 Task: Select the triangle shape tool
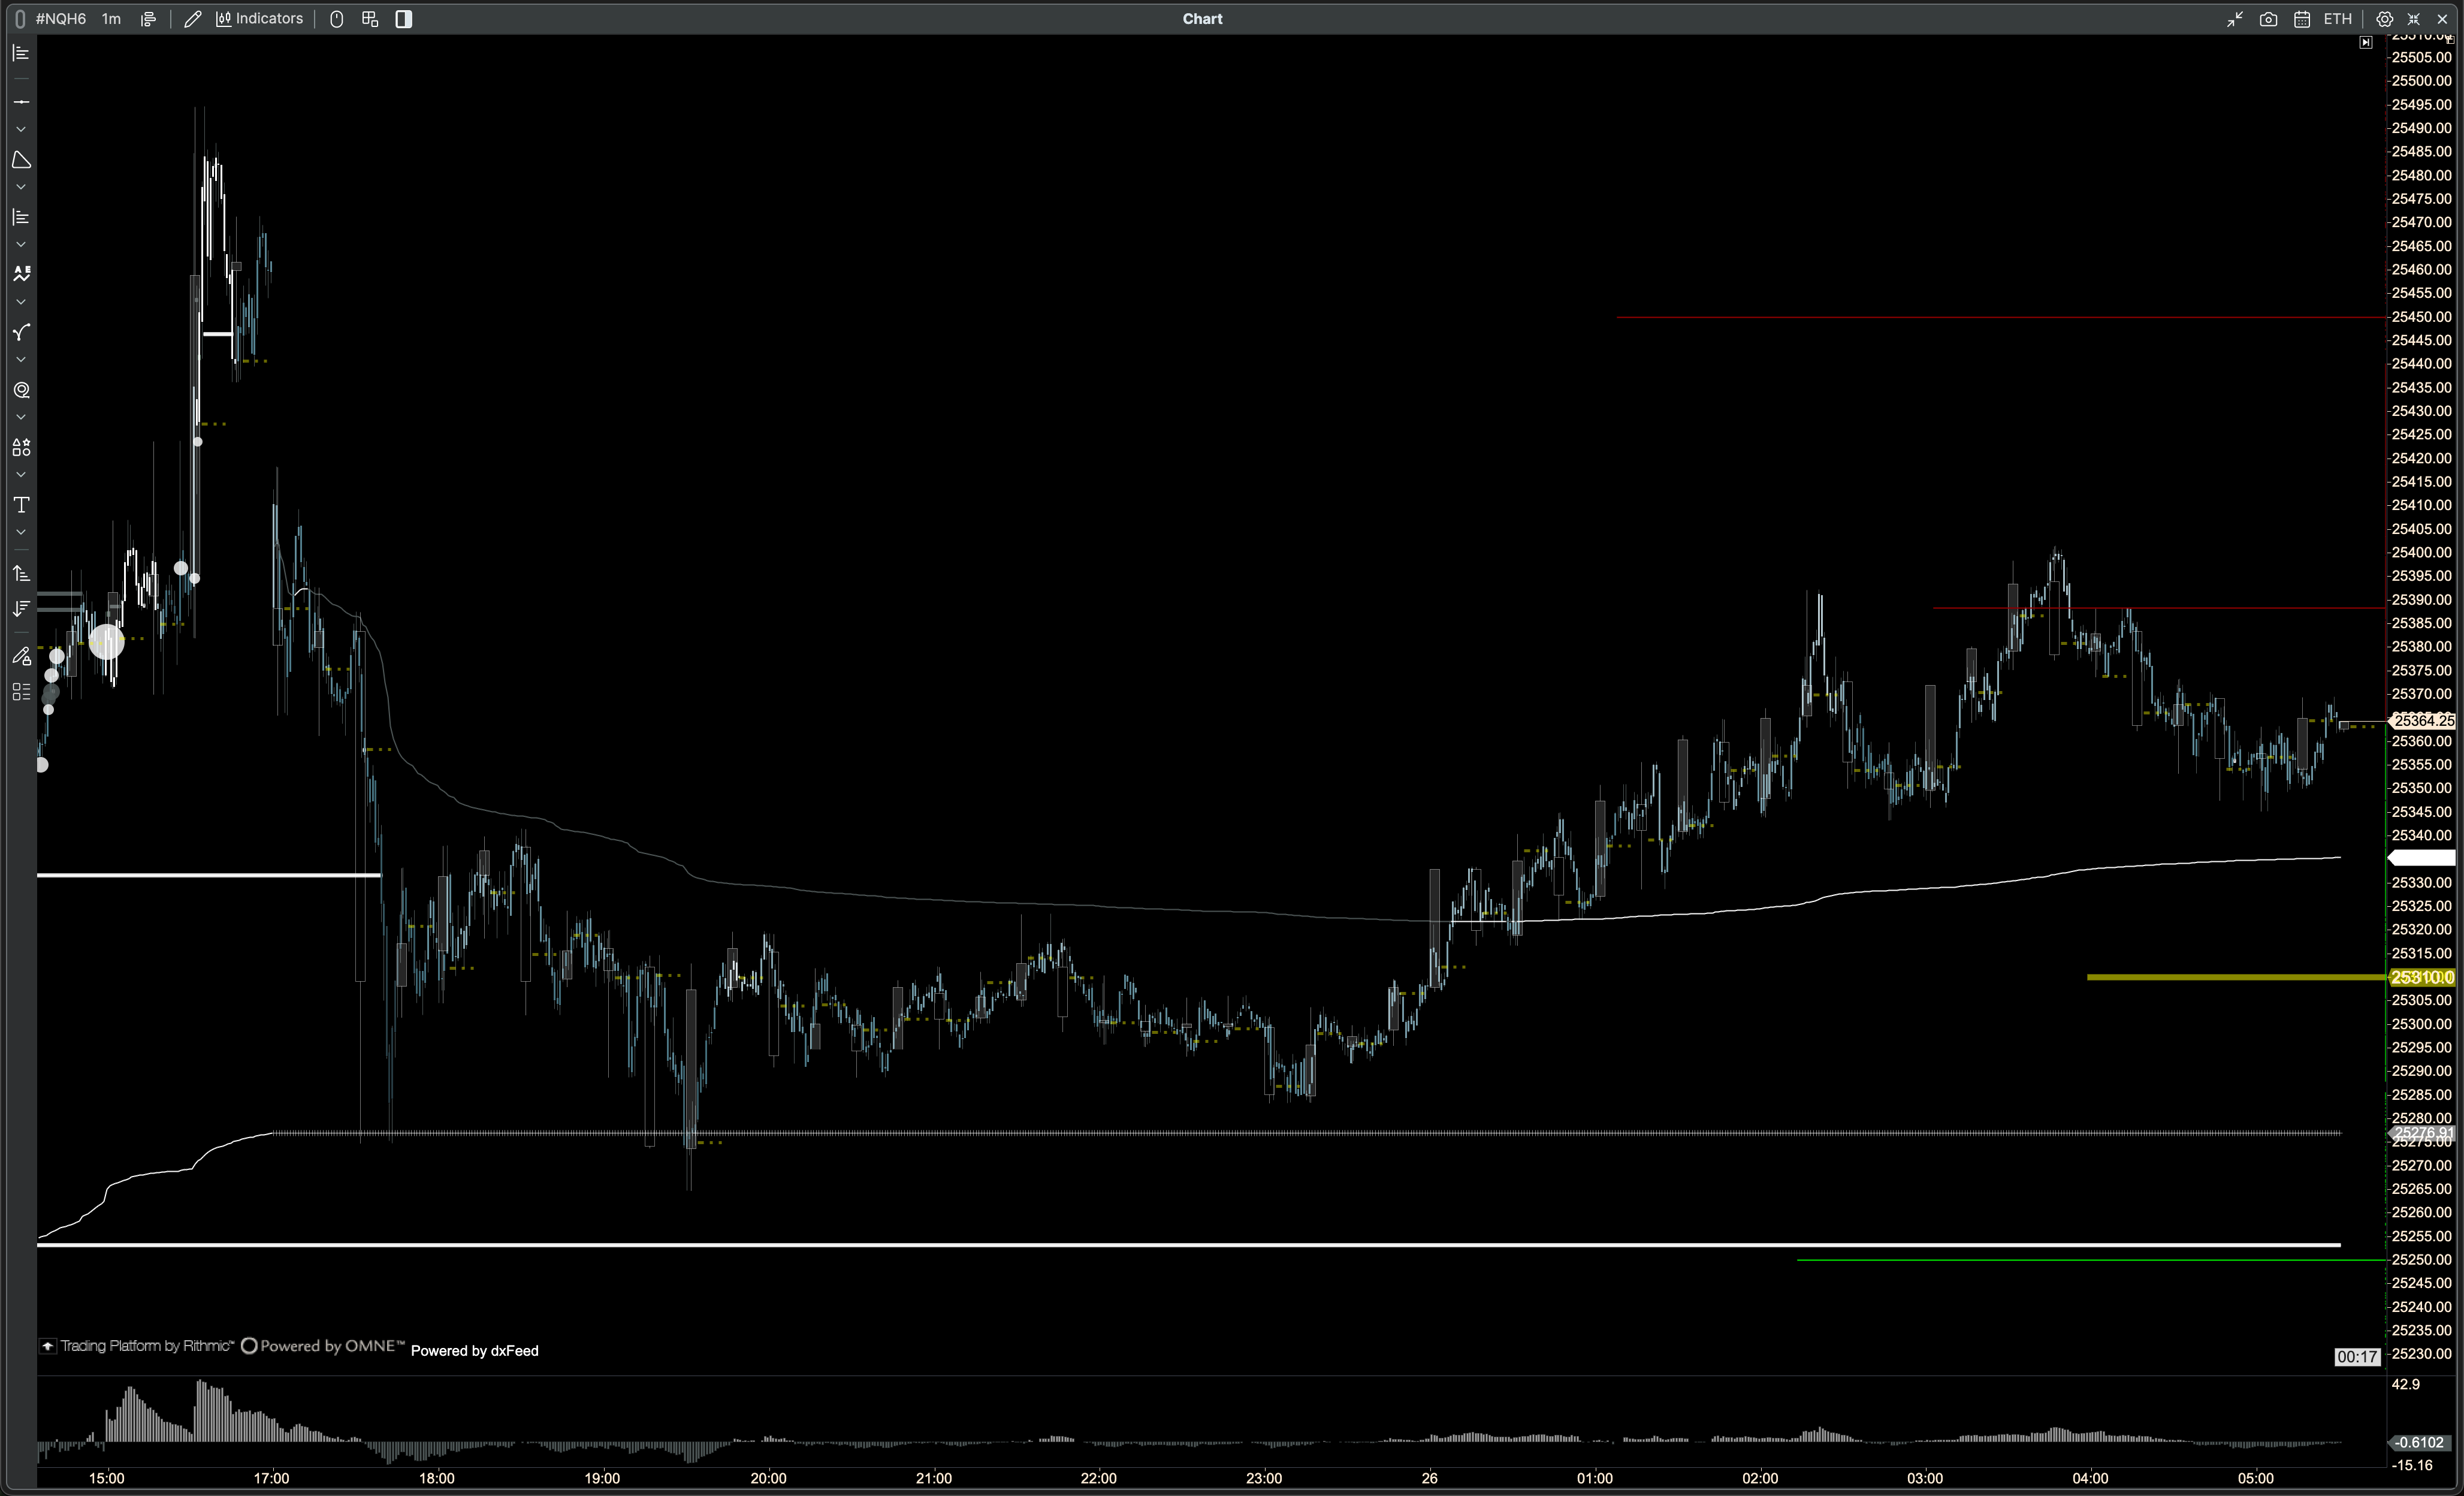point(21,160)
